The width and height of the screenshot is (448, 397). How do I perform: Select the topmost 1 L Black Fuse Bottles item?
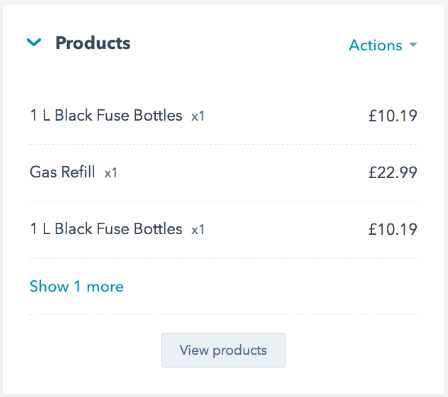coord(106,115)
